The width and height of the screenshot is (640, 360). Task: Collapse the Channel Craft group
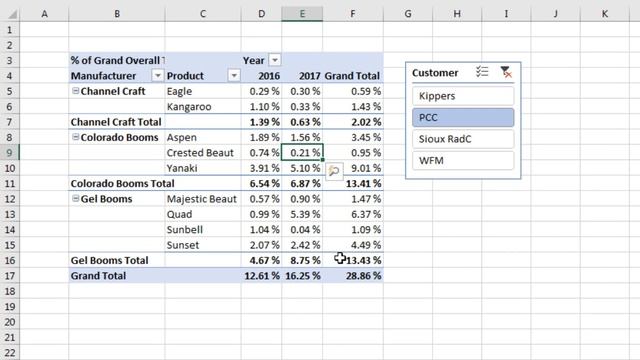[x=76, y=91]
